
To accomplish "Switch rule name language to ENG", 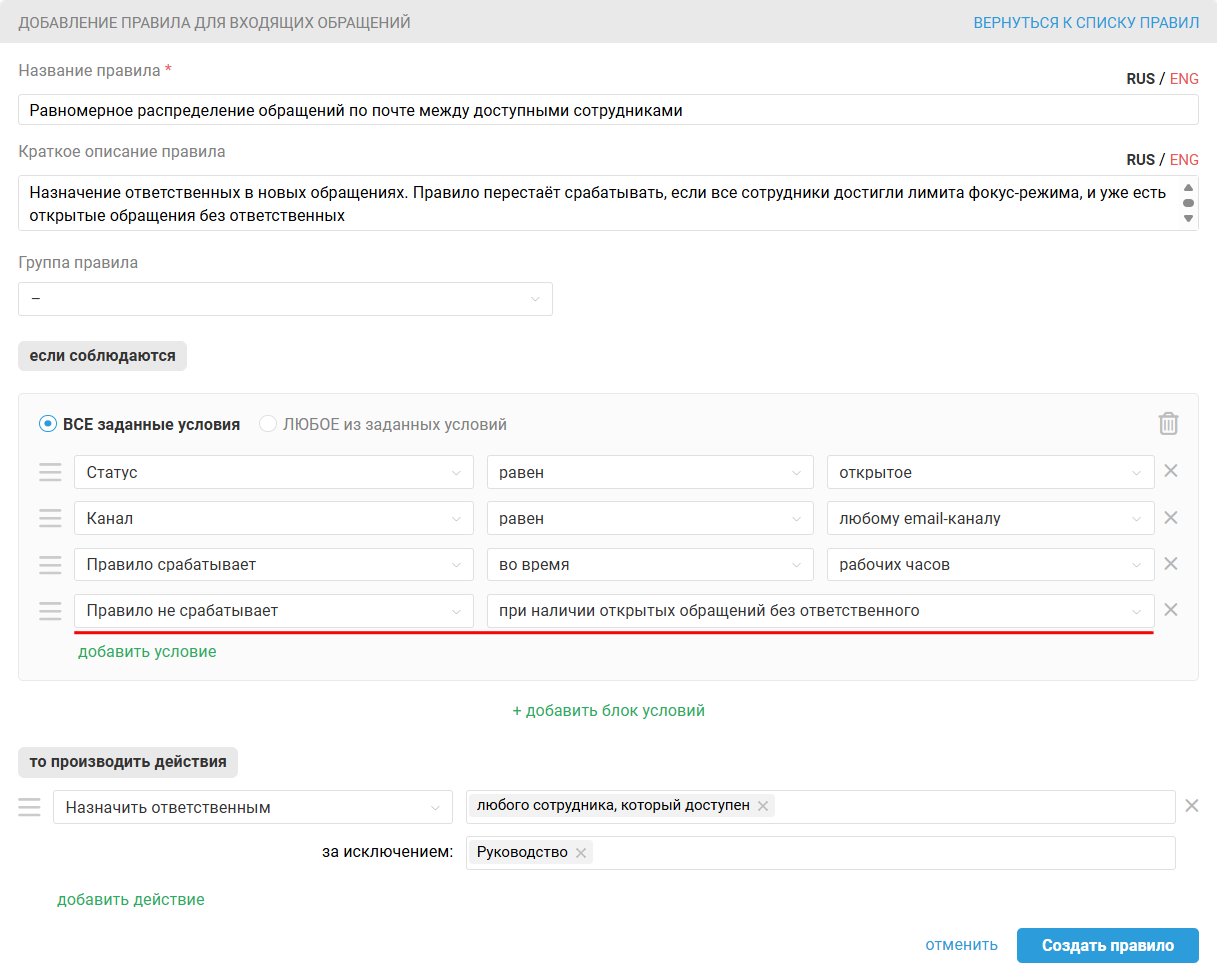I will (x=1184, y=79).
